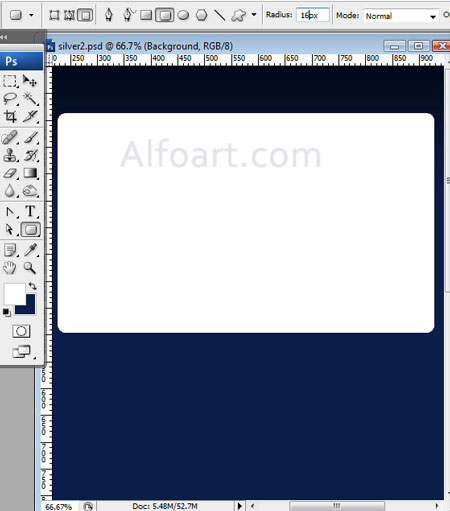This screenshot has height=511, width=450.
Task: Choose Ellipse shape in options bar
Action: (183, 15)
